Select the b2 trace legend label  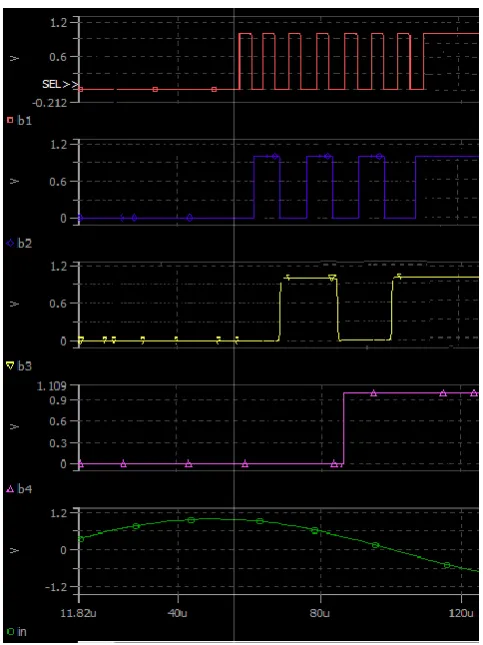[25, 244]
